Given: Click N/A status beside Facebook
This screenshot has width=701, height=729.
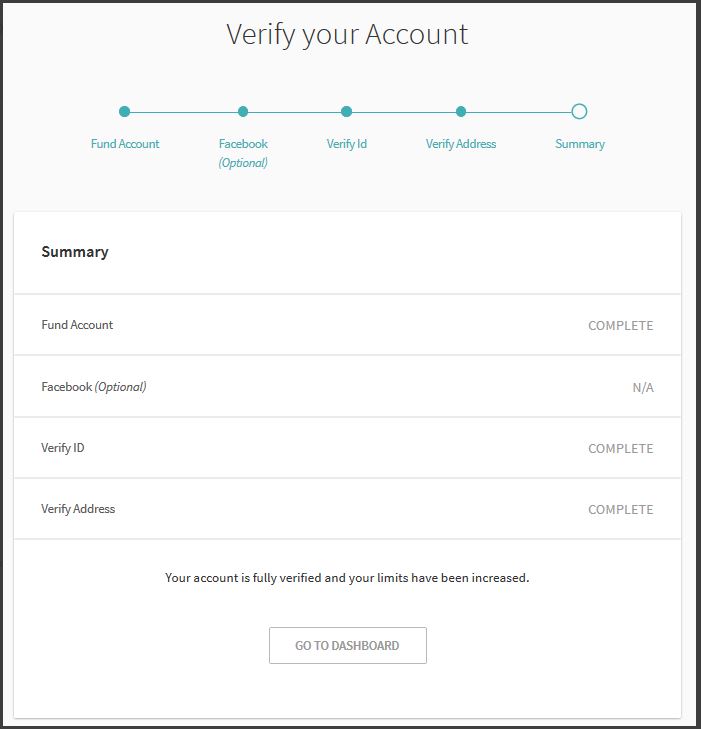Looking at the screenshot, I should [x=643, y=387].
